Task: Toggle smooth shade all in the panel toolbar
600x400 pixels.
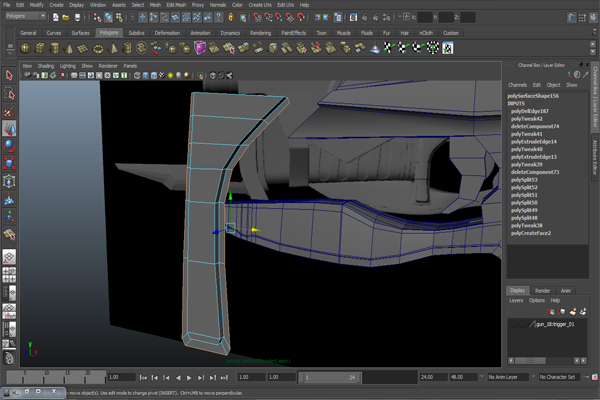Action: coord(145,75)
